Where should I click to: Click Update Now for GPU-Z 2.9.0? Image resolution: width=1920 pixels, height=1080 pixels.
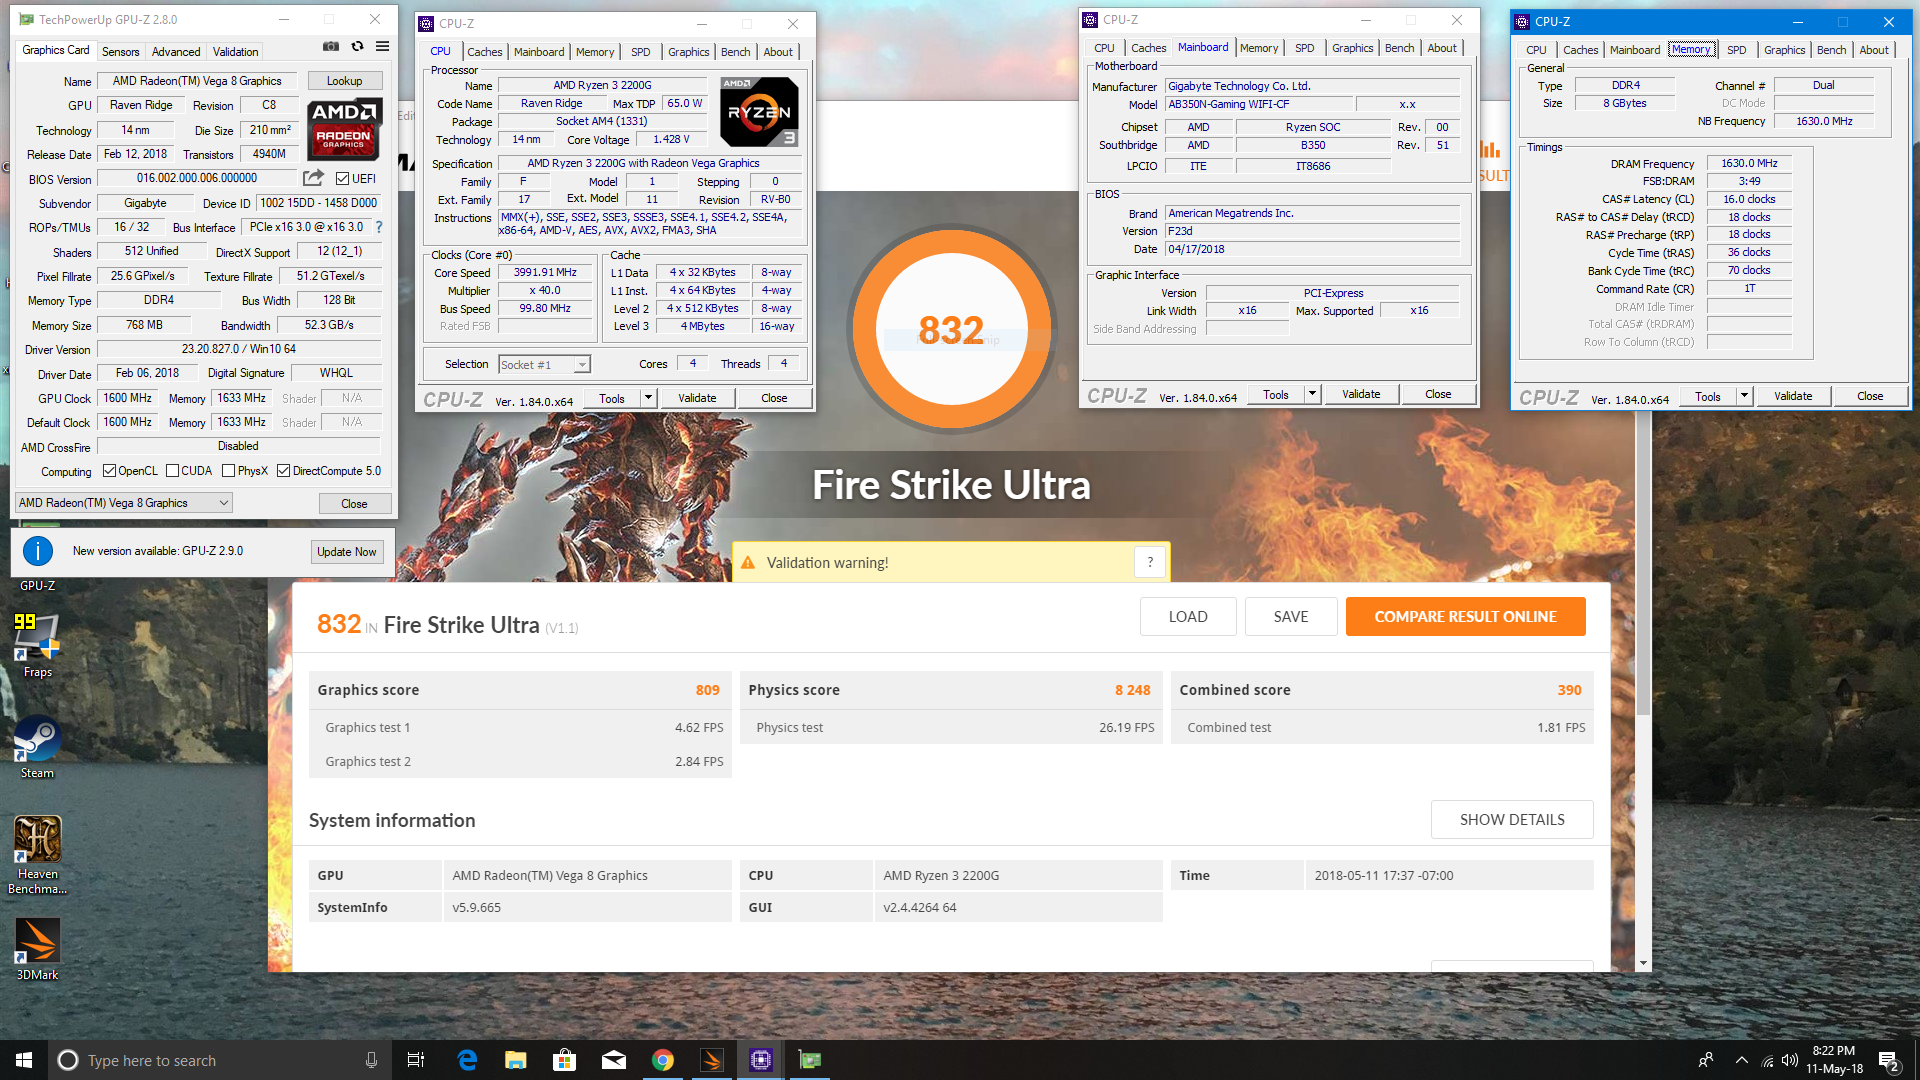pos(347,552)
